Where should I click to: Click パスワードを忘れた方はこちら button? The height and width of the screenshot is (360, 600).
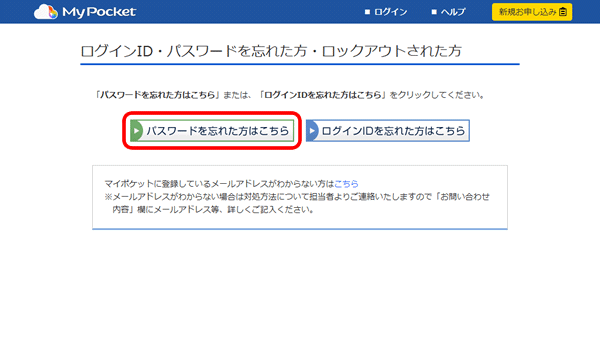[212, 130]
